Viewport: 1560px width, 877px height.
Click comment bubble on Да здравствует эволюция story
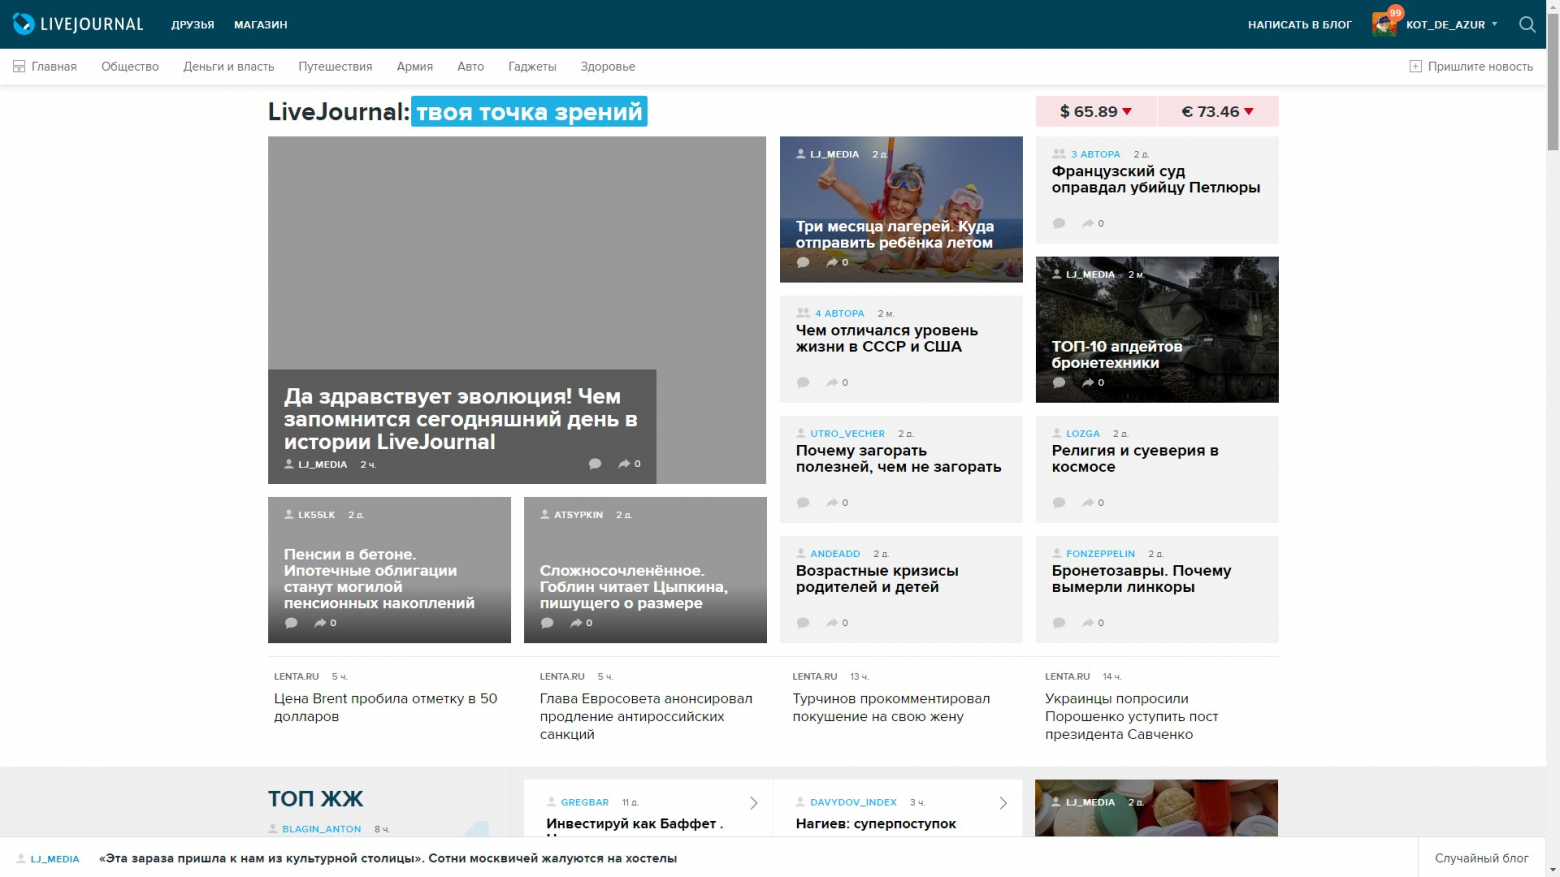point(595,464)
